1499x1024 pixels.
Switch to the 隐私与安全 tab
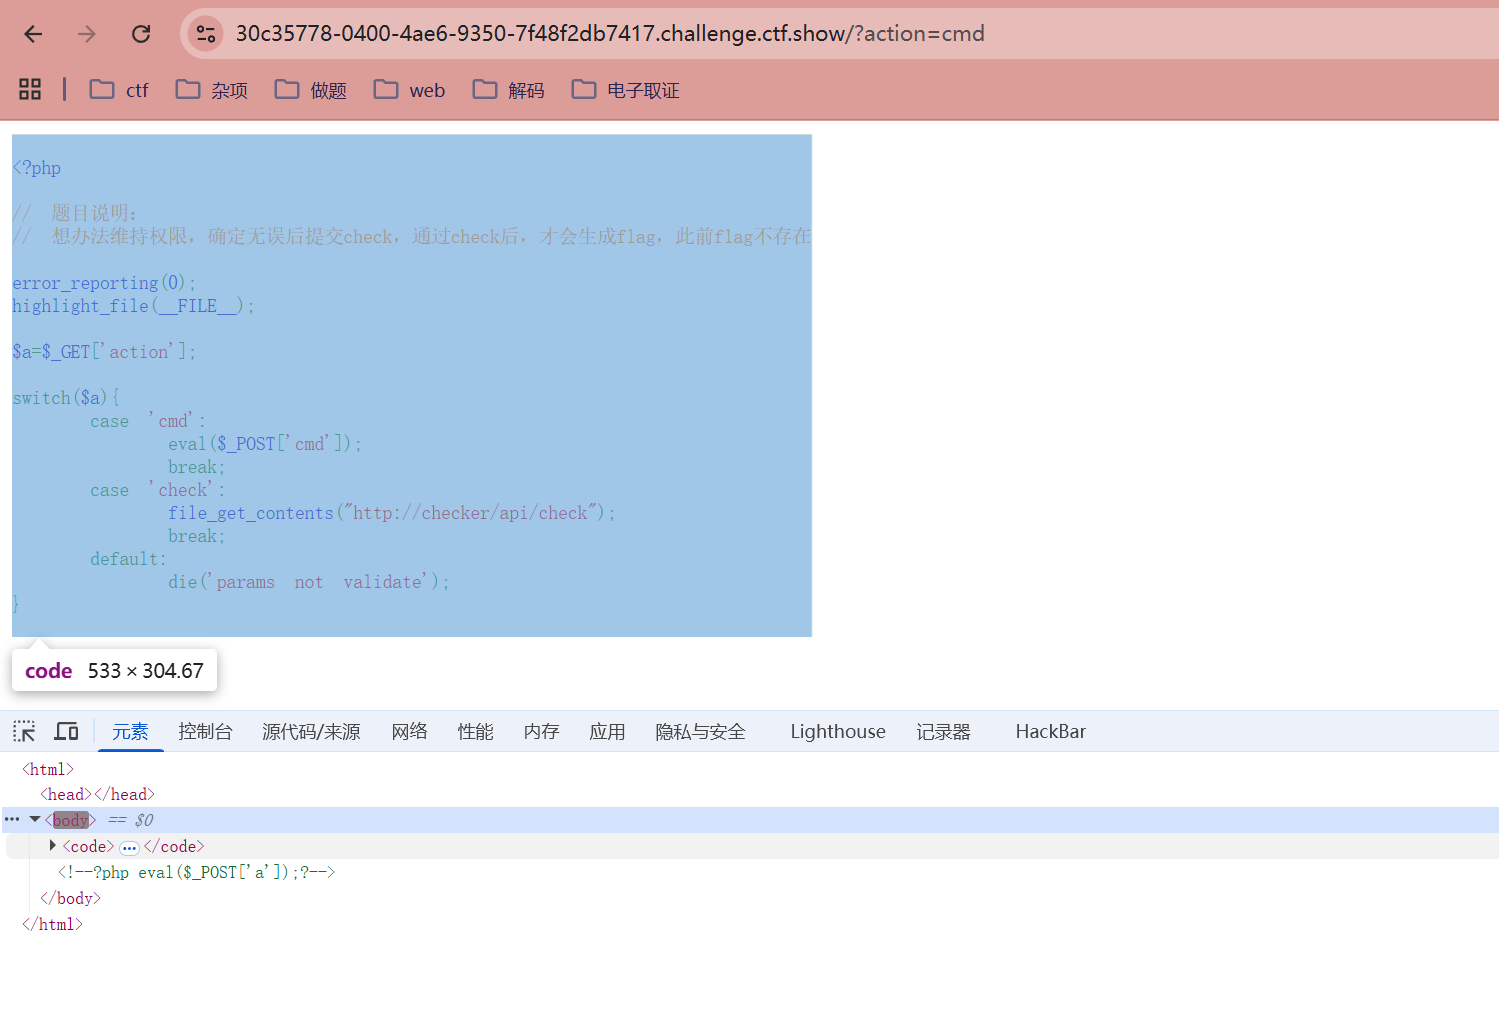(x=700, y=732)
